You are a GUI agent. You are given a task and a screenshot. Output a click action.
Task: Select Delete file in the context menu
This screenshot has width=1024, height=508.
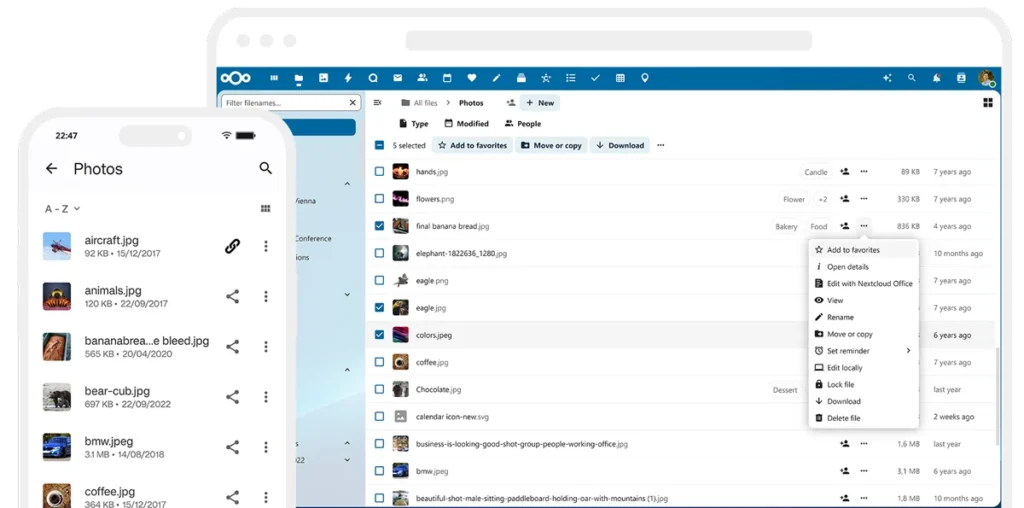[x=843, y=418]
